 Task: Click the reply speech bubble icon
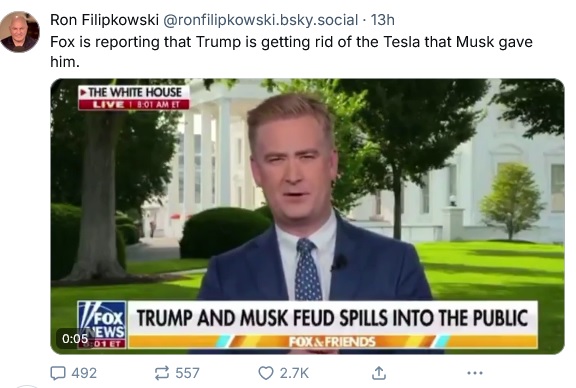pyautogui.click(x=58, y=373)
